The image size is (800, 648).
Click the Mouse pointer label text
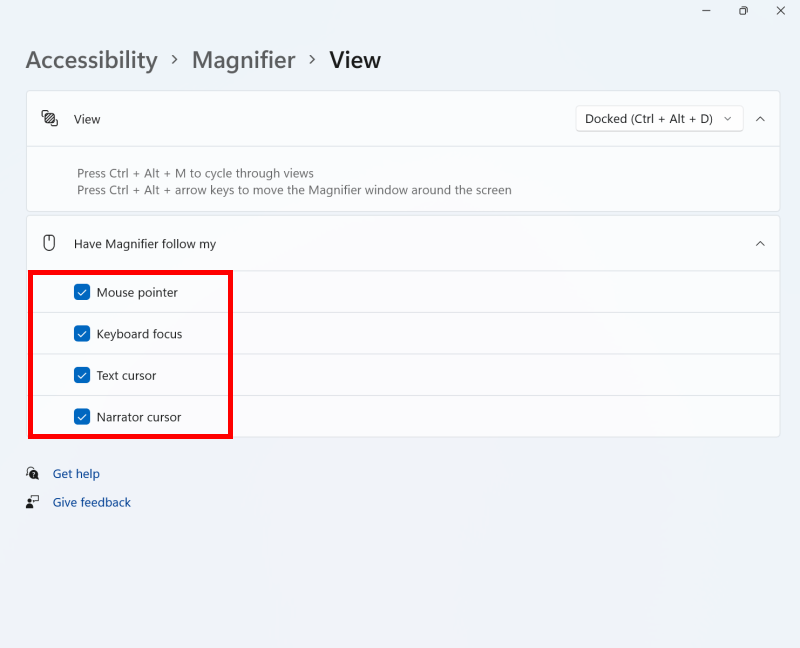[137, 292]
